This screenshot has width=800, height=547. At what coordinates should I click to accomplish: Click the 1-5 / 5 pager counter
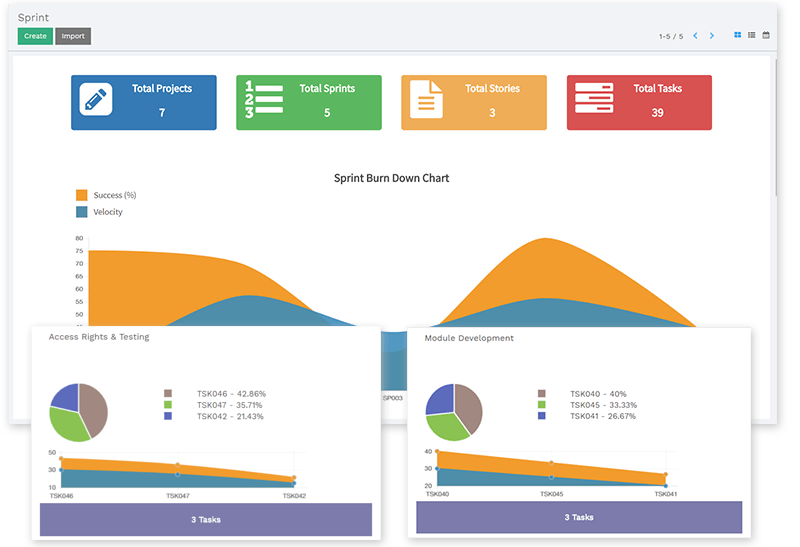(670, 36)
